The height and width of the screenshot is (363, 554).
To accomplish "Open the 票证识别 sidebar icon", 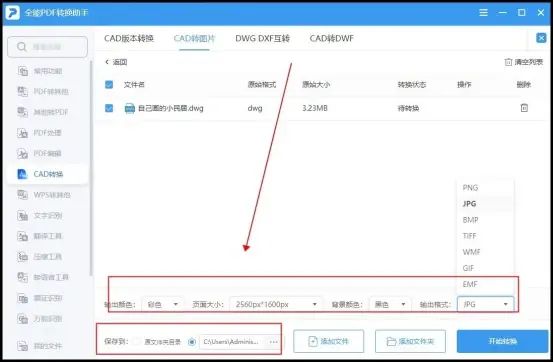I will pyautogui.click(x=23, y=298).
